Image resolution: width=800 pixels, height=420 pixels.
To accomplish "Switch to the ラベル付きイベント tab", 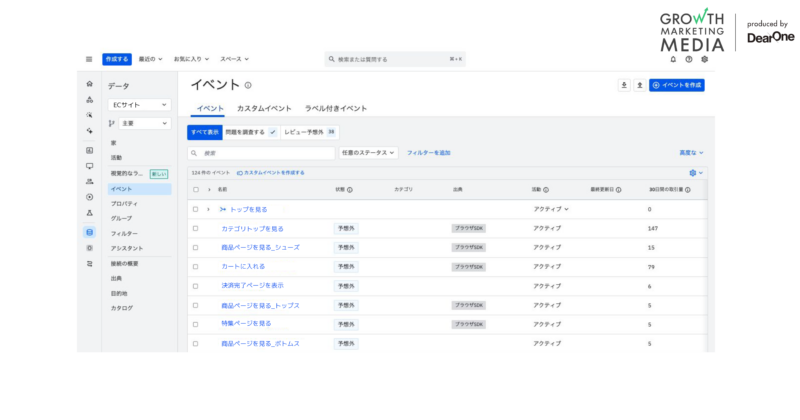I will click(x=336, y=108).
